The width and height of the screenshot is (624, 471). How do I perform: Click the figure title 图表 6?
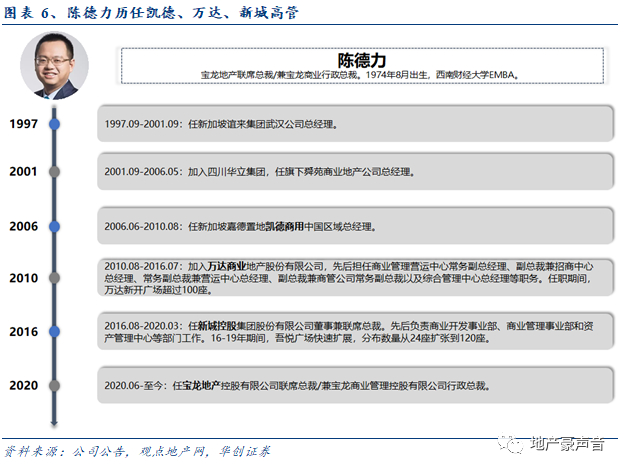[x=151, y=12]
